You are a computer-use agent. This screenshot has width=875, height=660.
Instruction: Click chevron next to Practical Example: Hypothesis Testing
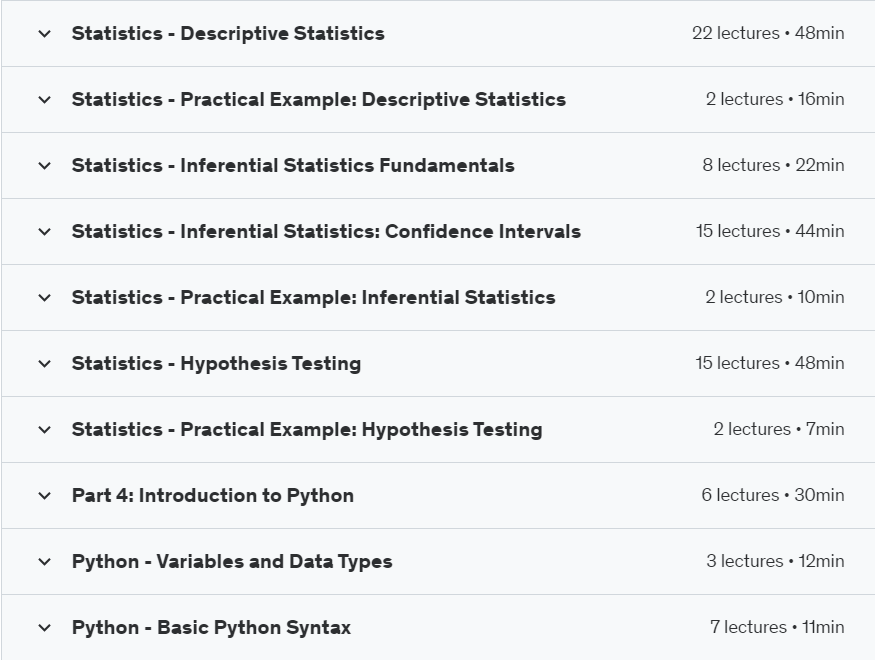(44, 430)
